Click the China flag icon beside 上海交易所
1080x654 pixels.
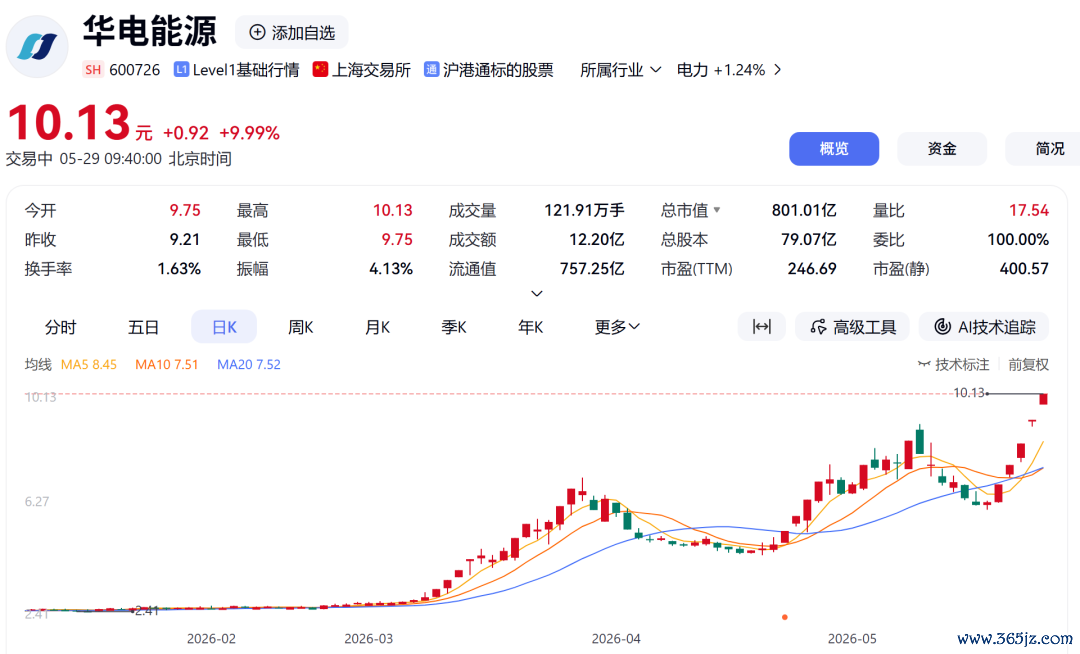[320, 70]
